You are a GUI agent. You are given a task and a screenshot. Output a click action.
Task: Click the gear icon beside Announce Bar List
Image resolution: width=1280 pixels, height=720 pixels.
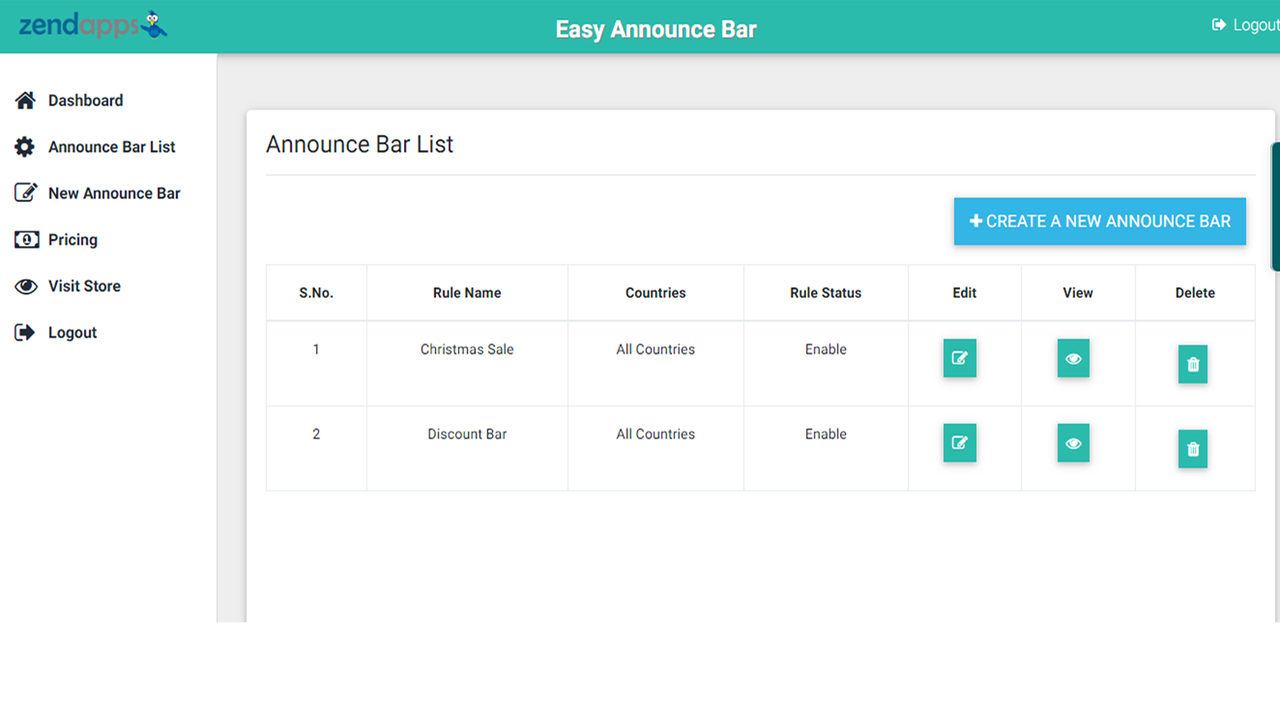(x=25, y=146)
